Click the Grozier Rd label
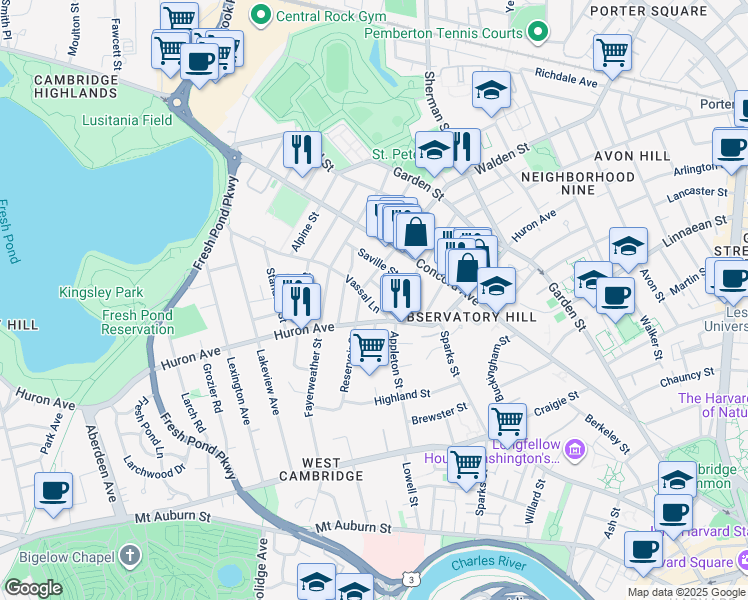The width and height of the screenshot is (748, 600). 212,388
